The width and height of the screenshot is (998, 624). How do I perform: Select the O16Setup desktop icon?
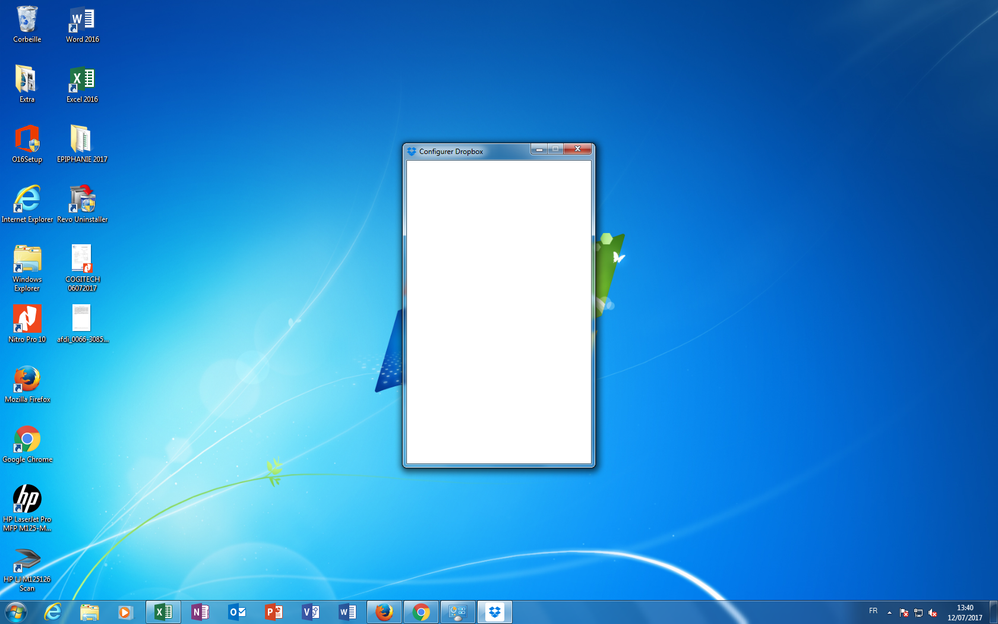tap(27, 140)
